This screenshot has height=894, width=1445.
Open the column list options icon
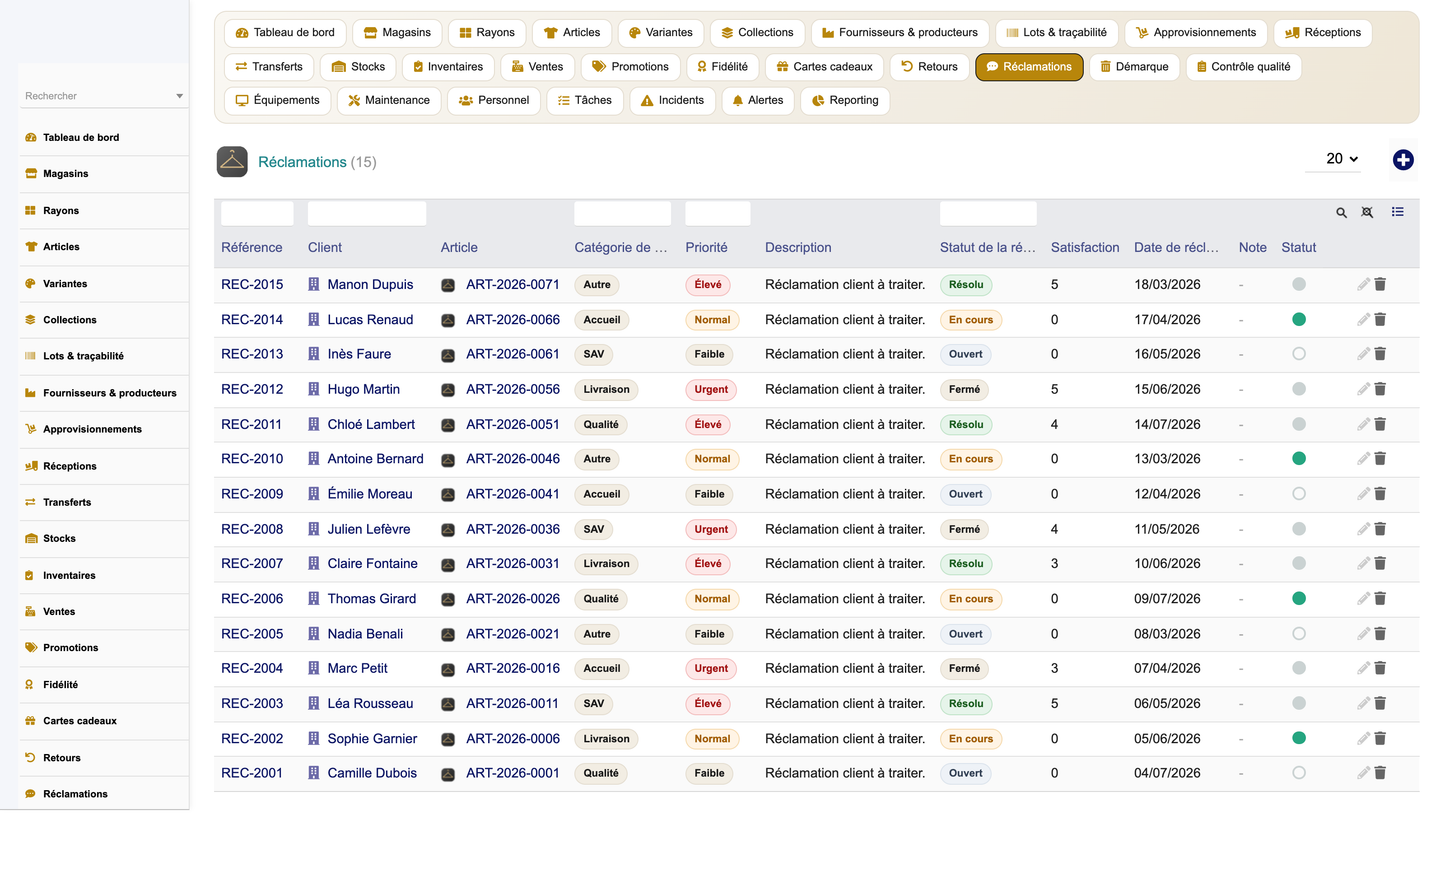click(1397, 212)
